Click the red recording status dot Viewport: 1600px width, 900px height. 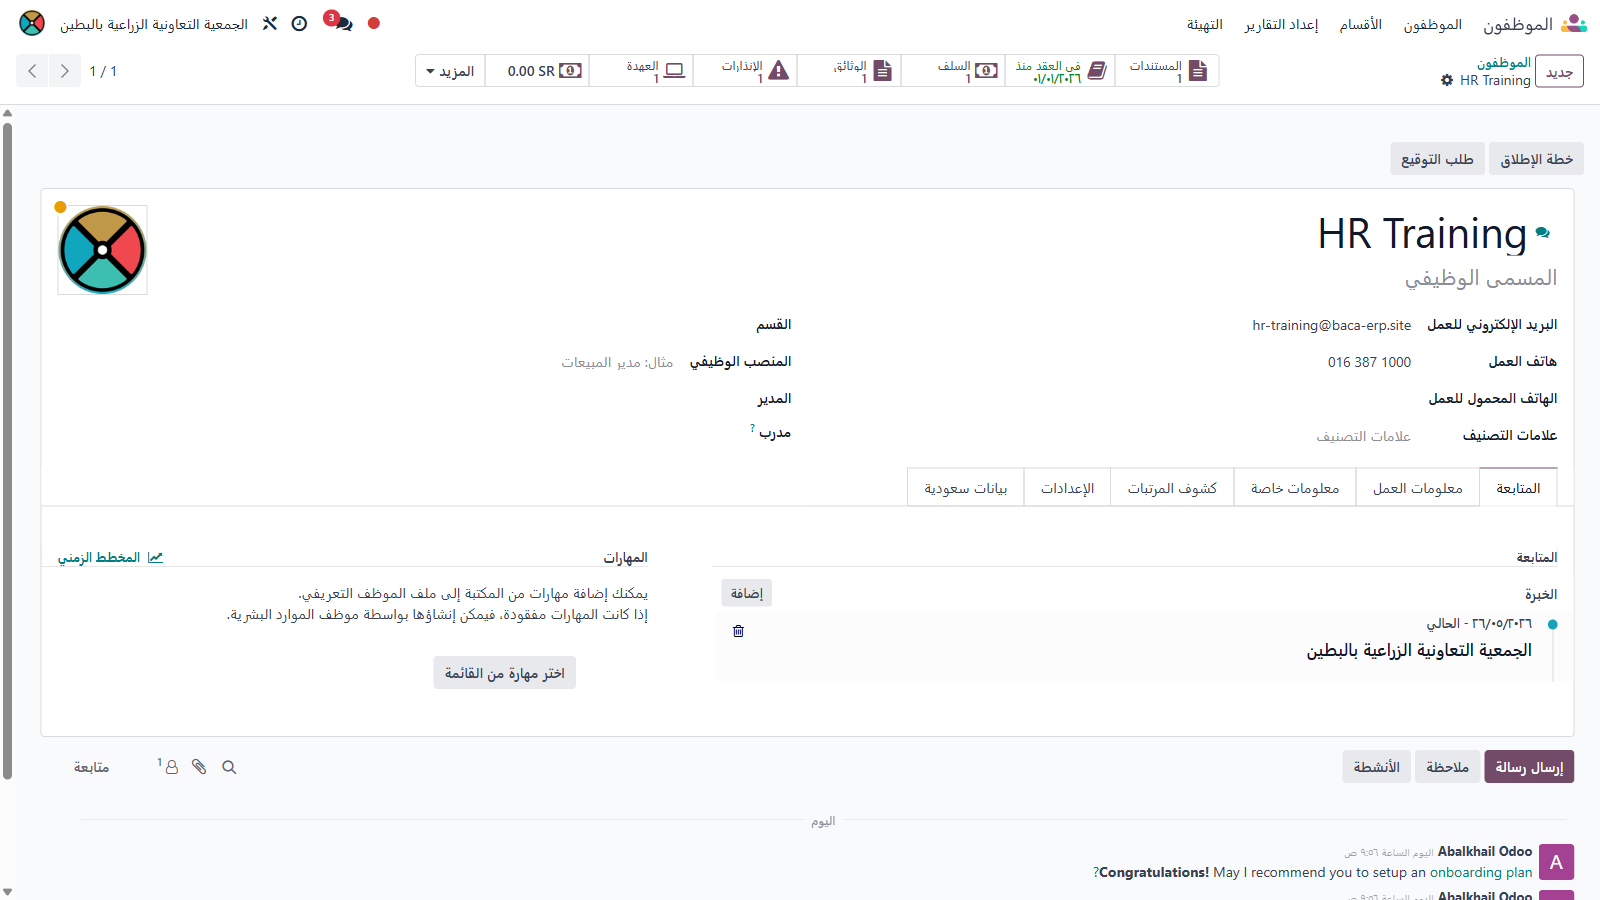pyautogui.click(x=374, y=23)
